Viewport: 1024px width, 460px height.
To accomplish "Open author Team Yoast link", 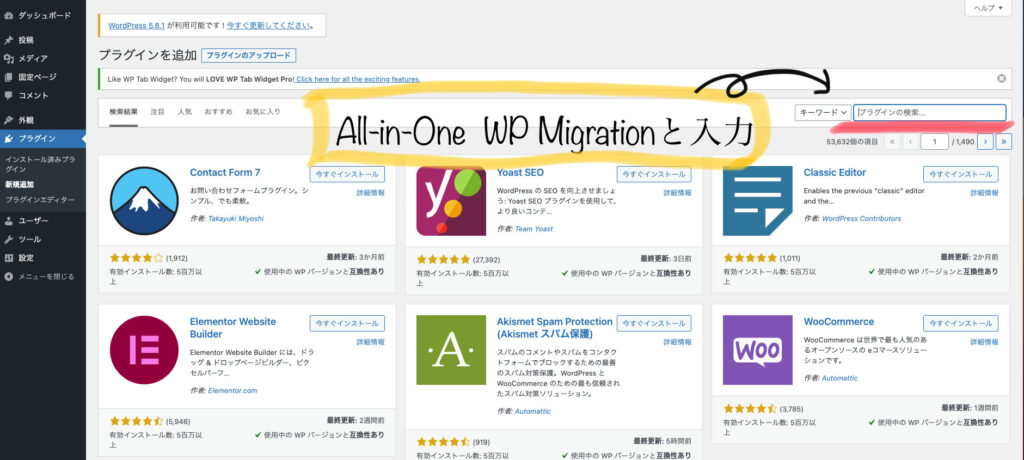I will 534,229.
